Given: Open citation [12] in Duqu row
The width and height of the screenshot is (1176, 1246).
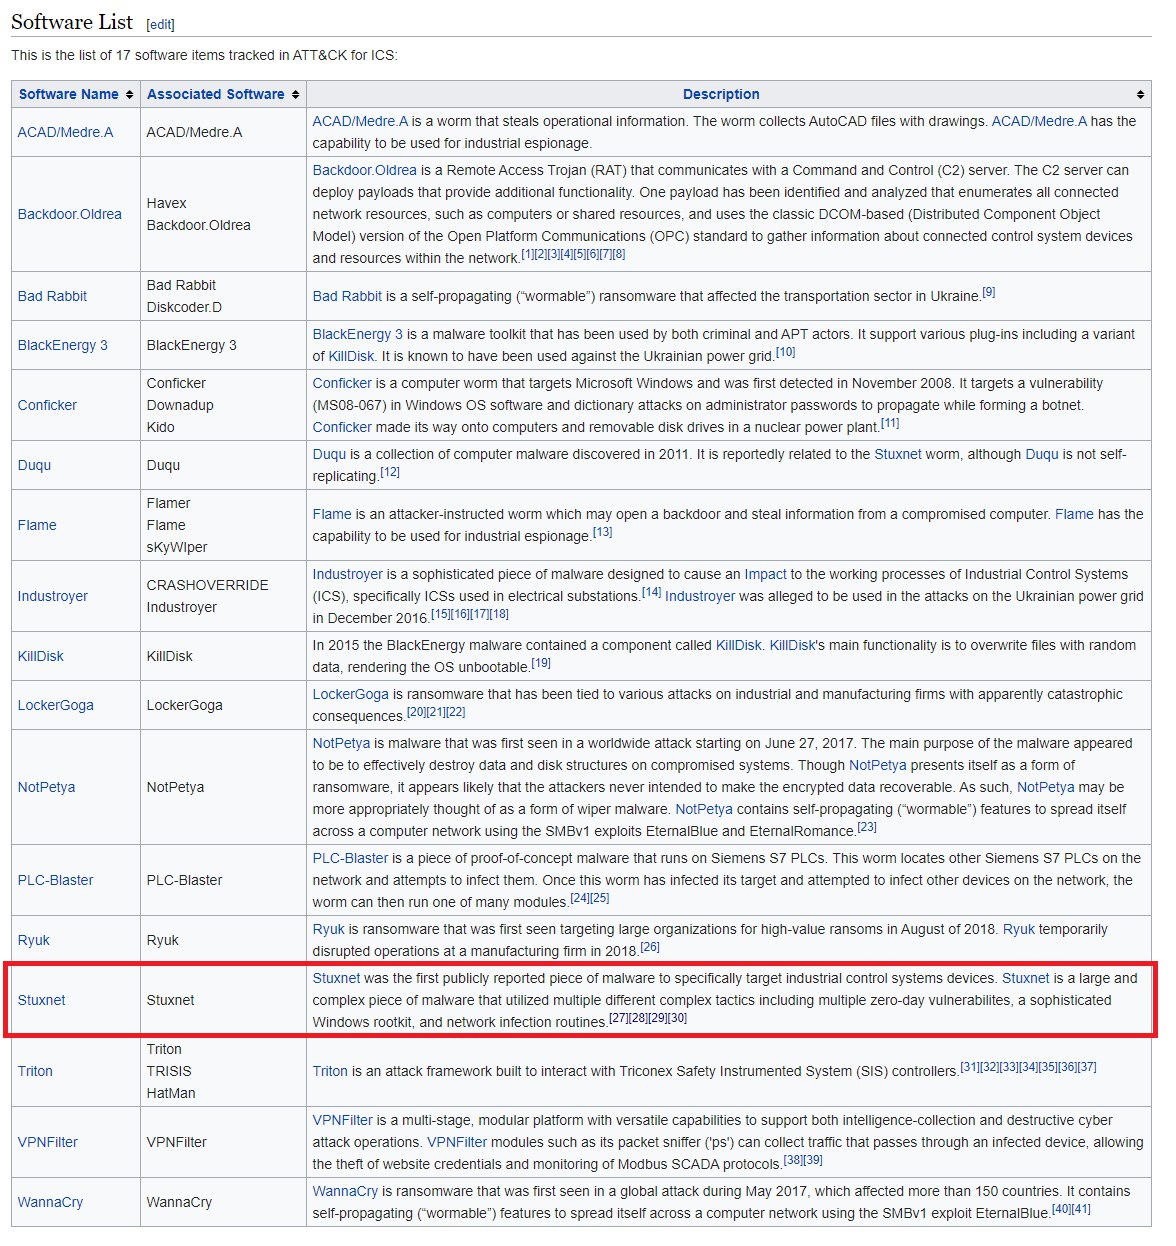Looking at the screenshot, I should tap(390, 472).
